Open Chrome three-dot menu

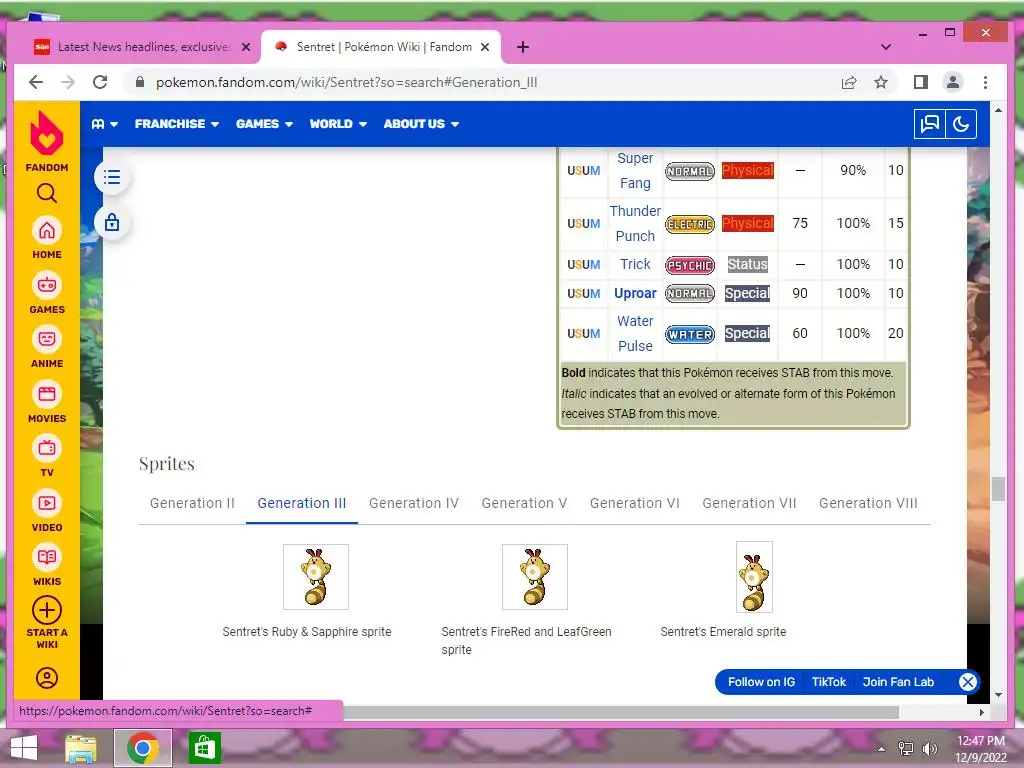985,82
